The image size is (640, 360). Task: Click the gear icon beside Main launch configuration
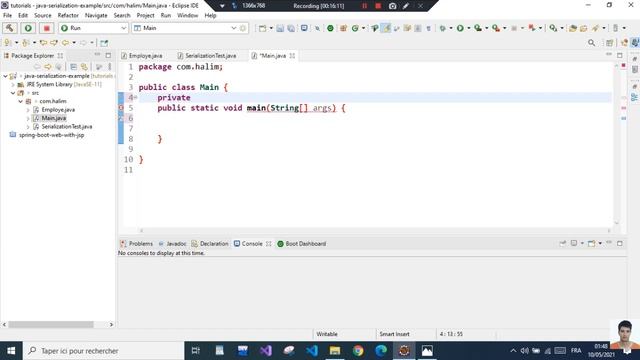(243, 28)
